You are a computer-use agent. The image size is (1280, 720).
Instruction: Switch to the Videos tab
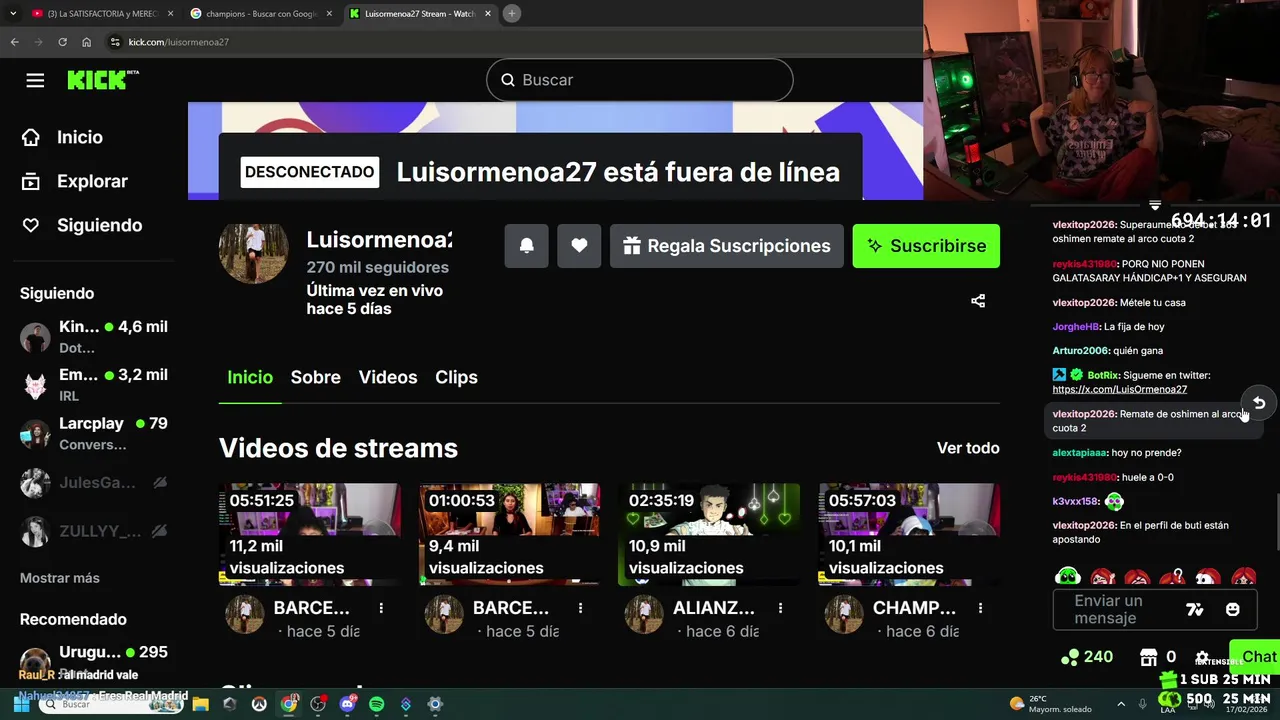tap(388, 377)
